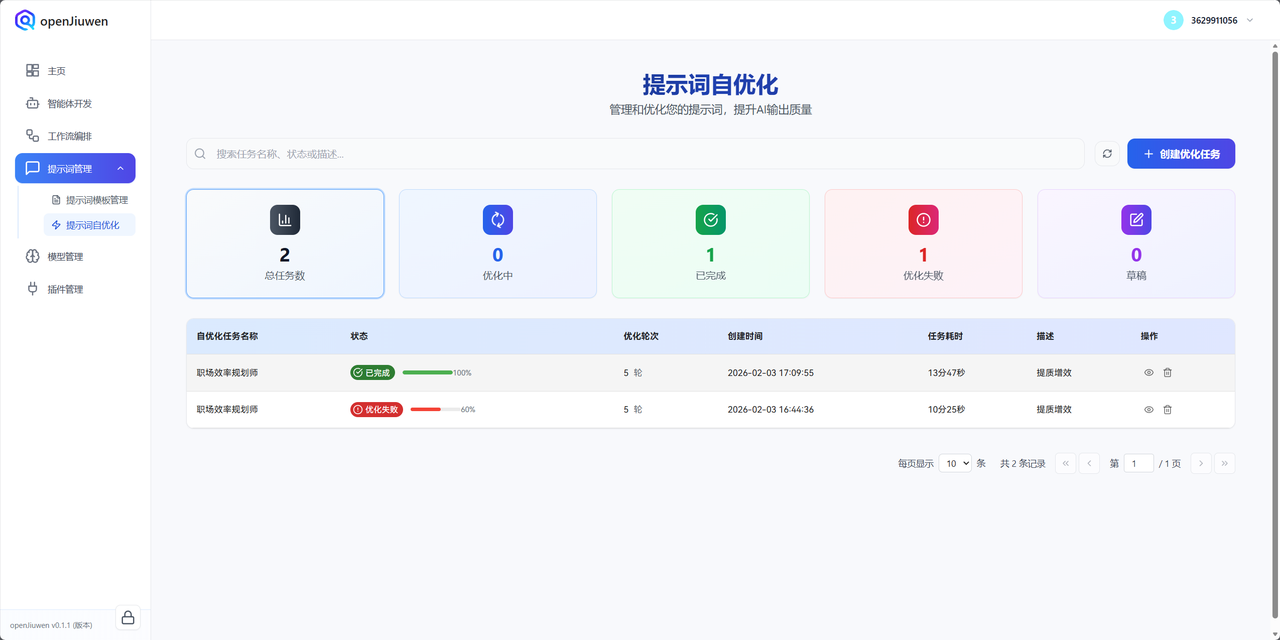Screen dimensions: 1280x640
Task: Click 优化轮次 column header
Action: click(641, 336)
